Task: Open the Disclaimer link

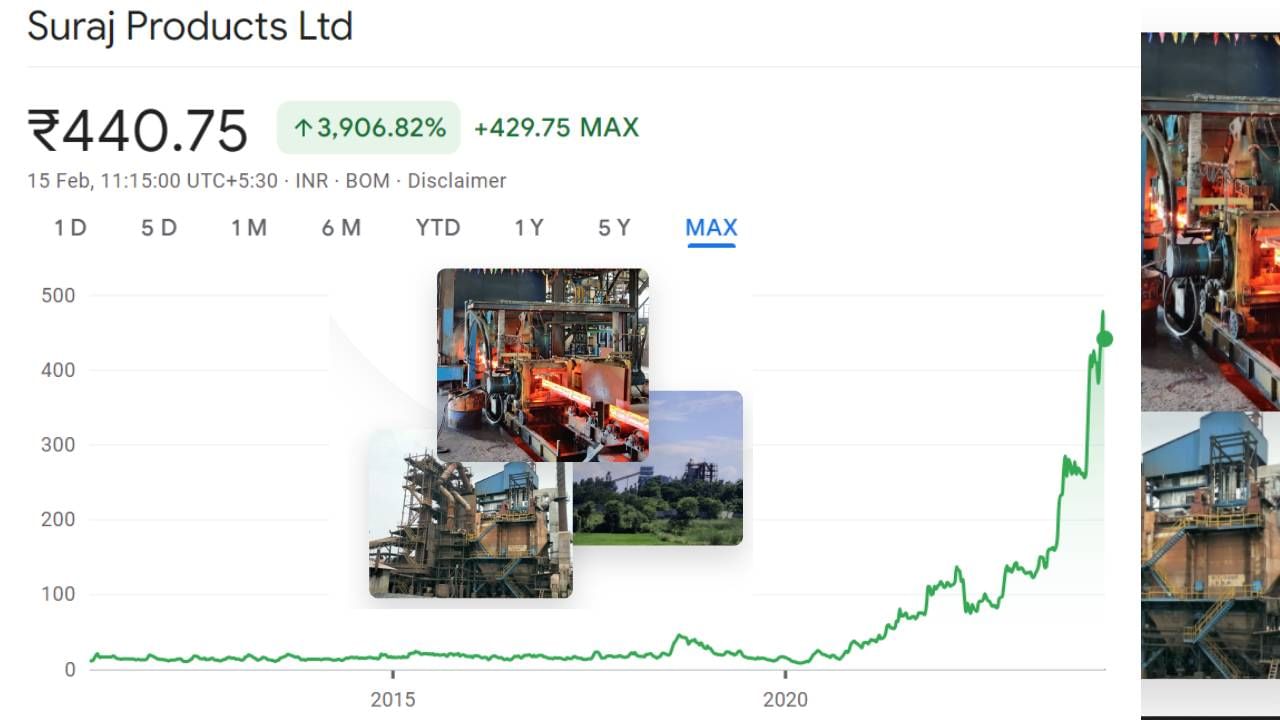Action: 456,181
